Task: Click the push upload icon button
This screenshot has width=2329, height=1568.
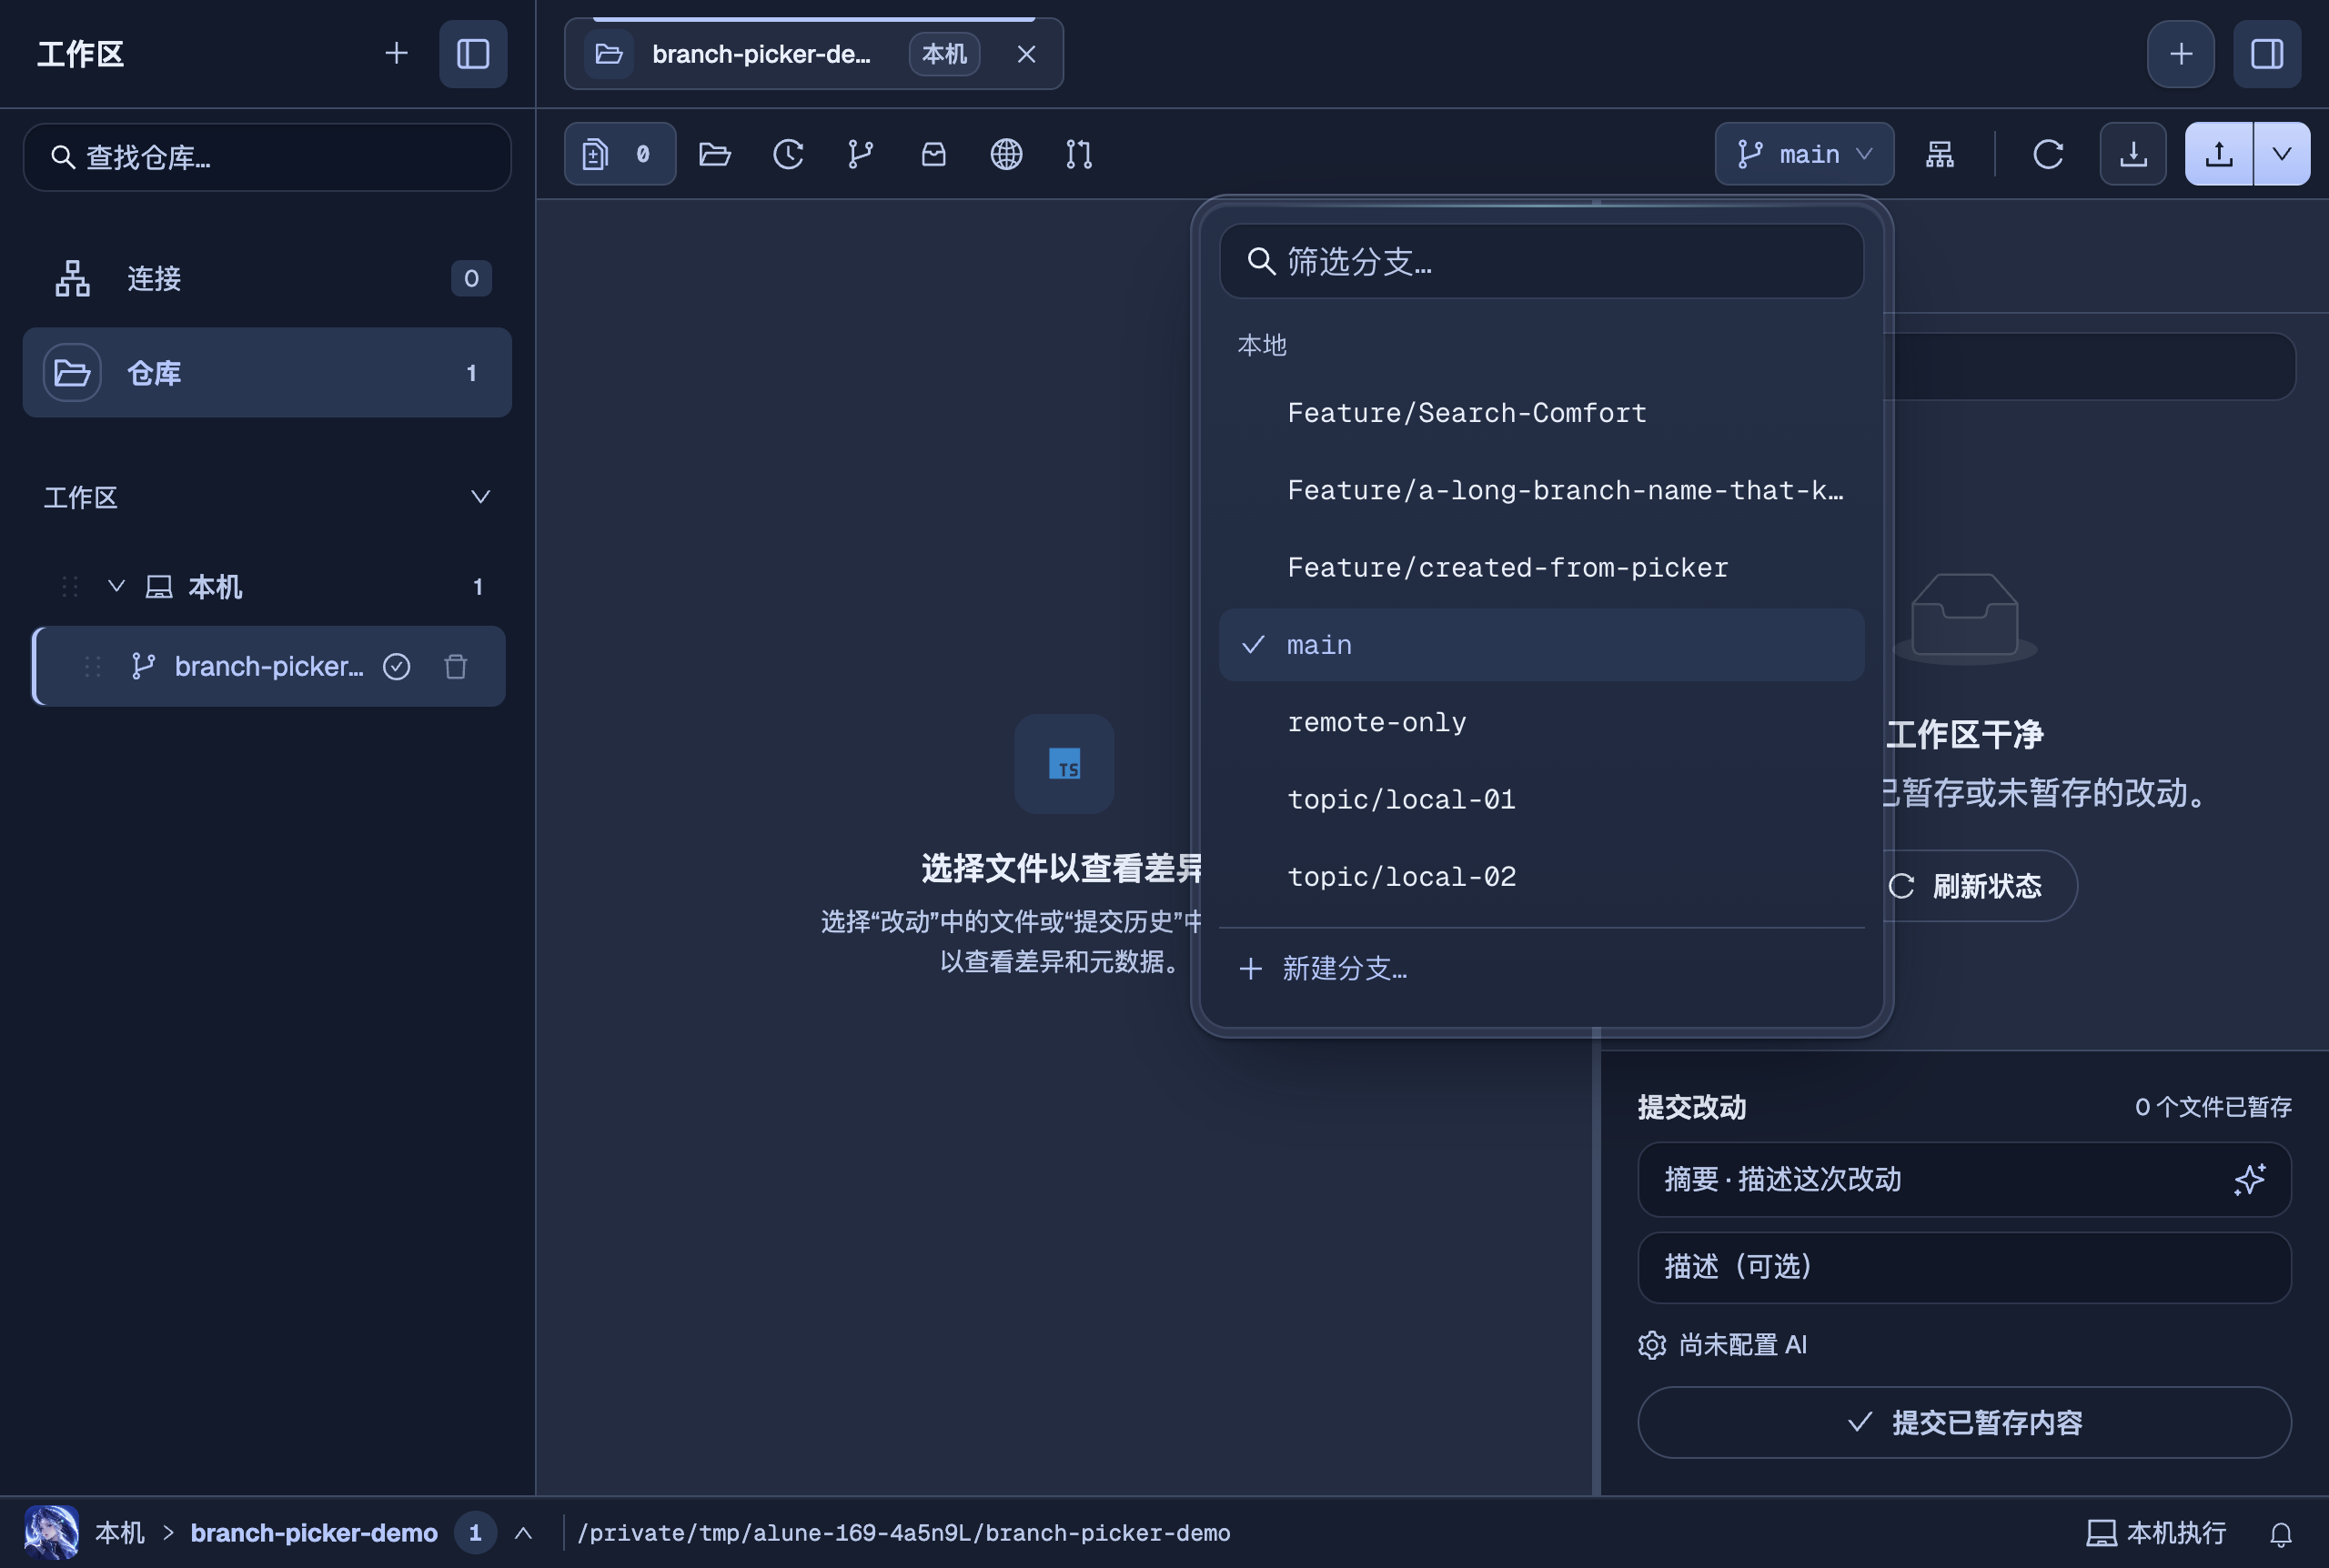Action: pyautogui.click(x=2218, y=154)
